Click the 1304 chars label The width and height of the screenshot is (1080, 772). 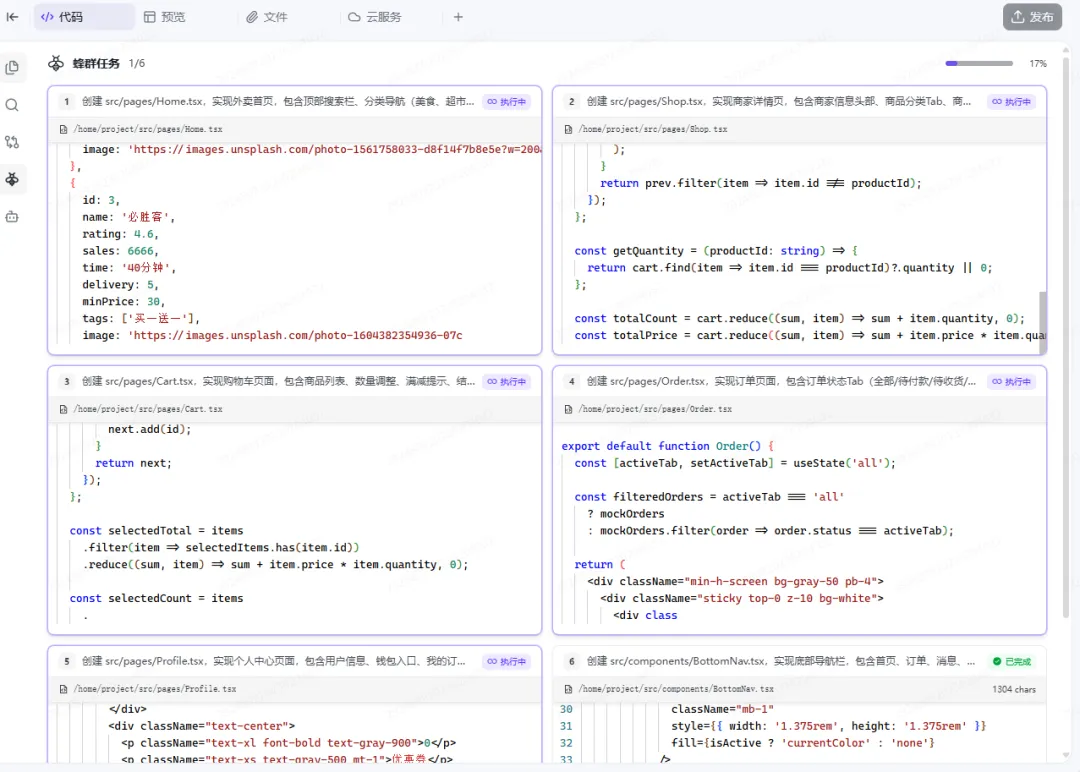(1014, 689)
